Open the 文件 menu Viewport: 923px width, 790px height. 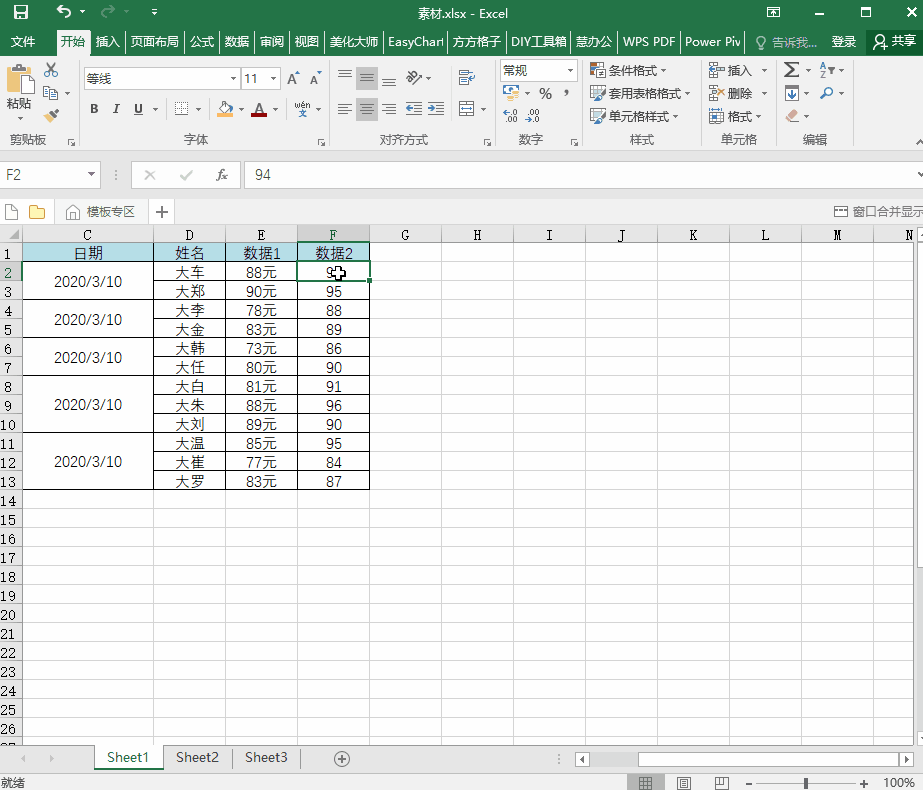[23, 42]
